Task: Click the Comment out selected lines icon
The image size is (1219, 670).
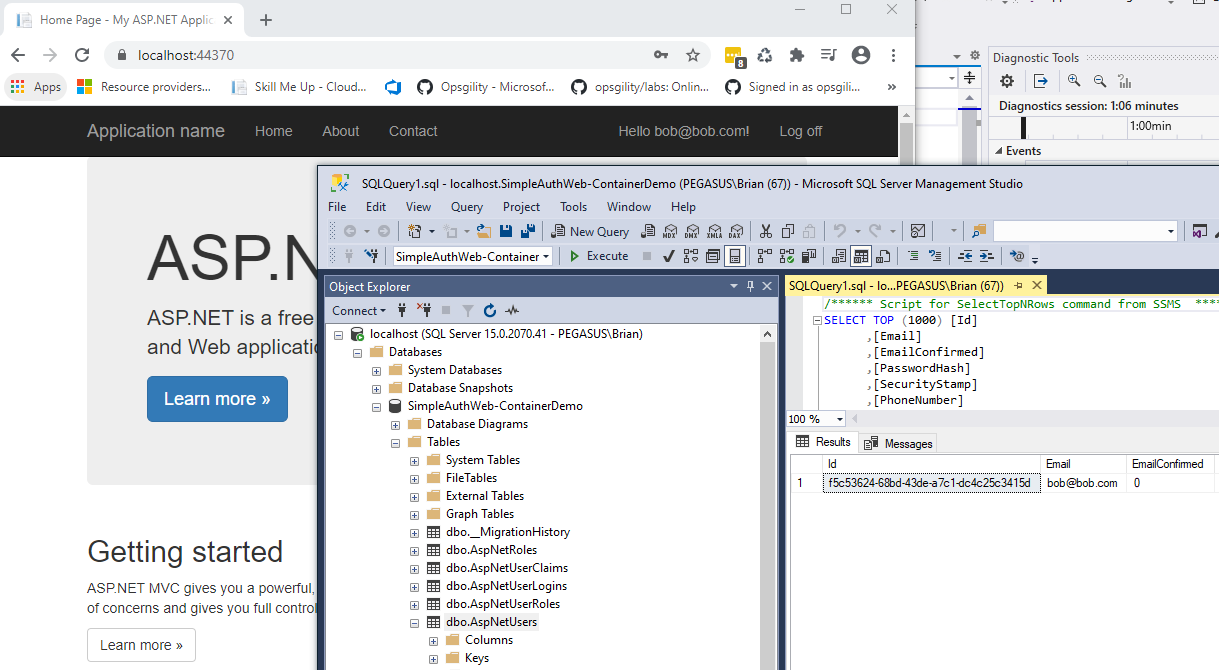Action: [913, 256]
